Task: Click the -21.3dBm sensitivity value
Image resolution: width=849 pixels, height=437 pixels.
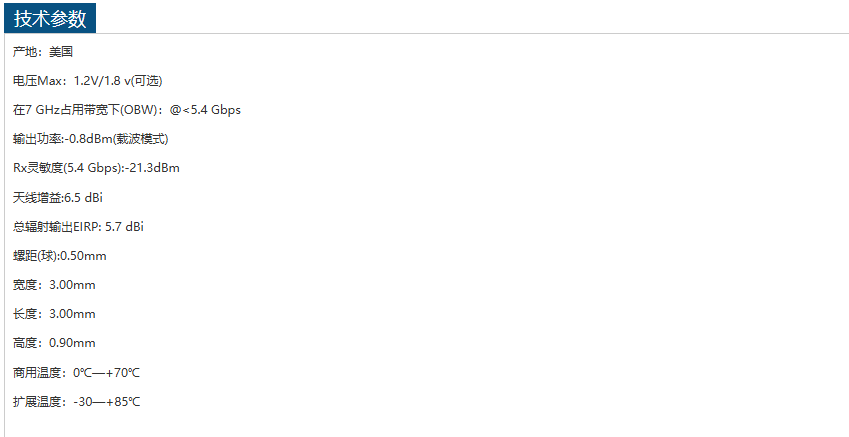Action: [153, 168]
